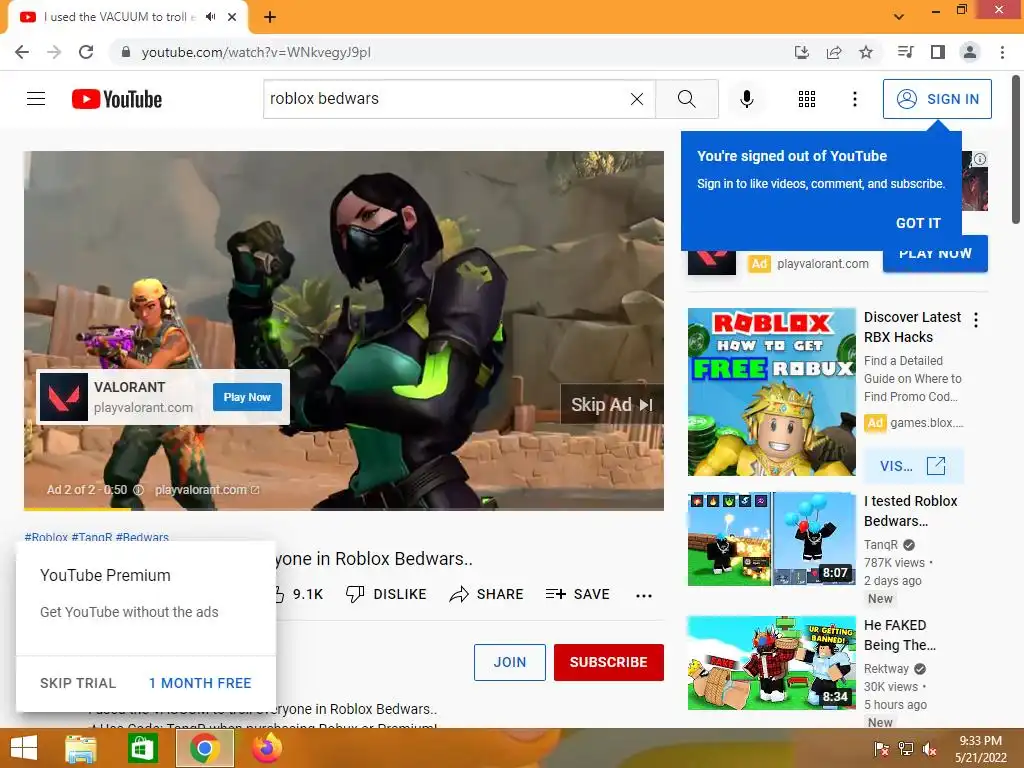The width and height of the screenshot is (1024, 768).
Task: Open the Chrome profile avatar
Action: pos(970,52)
